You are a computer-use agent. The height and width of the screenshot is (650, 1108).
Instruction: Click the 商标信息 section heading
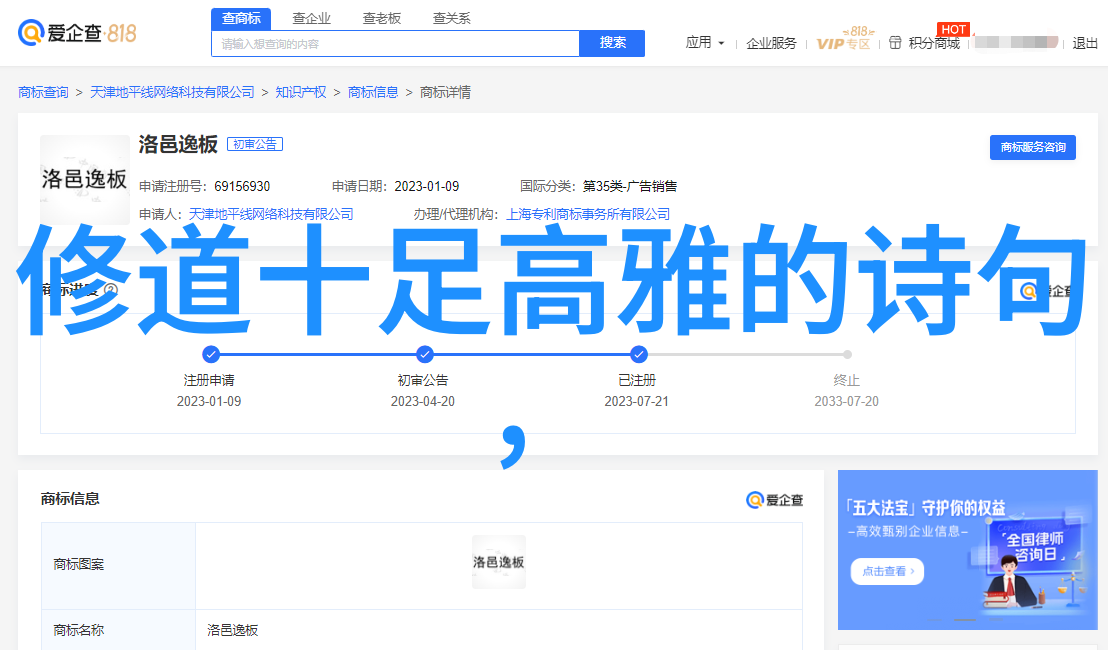point(70,499)
